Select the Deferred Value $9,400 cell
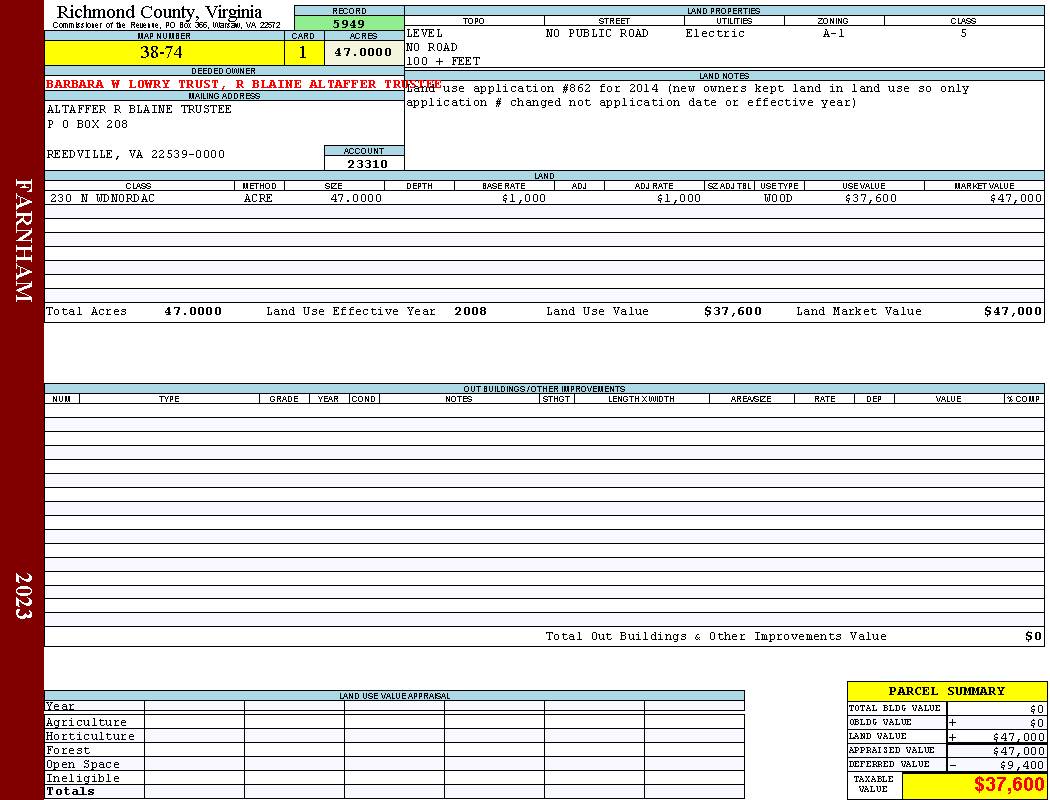 coord(996,765)
